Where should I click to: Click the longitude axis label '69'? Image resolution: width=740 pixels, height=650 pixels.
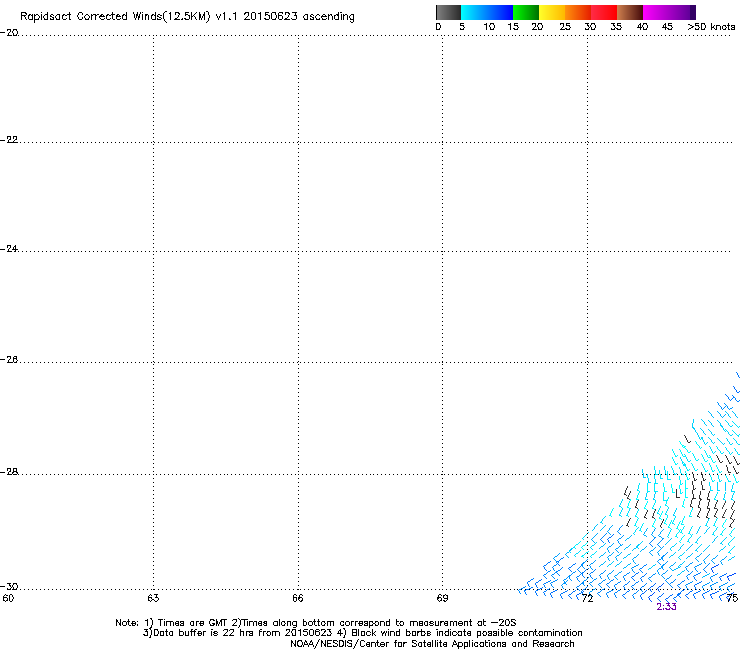point(442,598)
